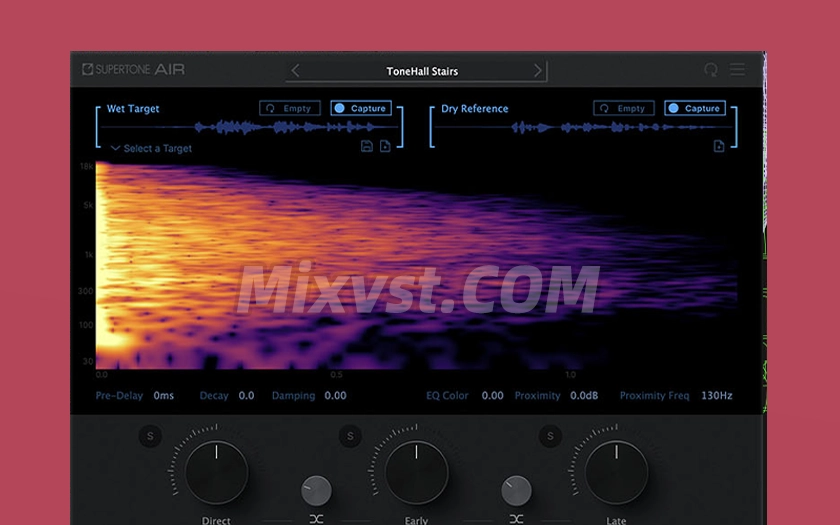Capture audio for the Dry Reference
The image size is (840, 525).
pyautogui.click(x=695, y=108)
